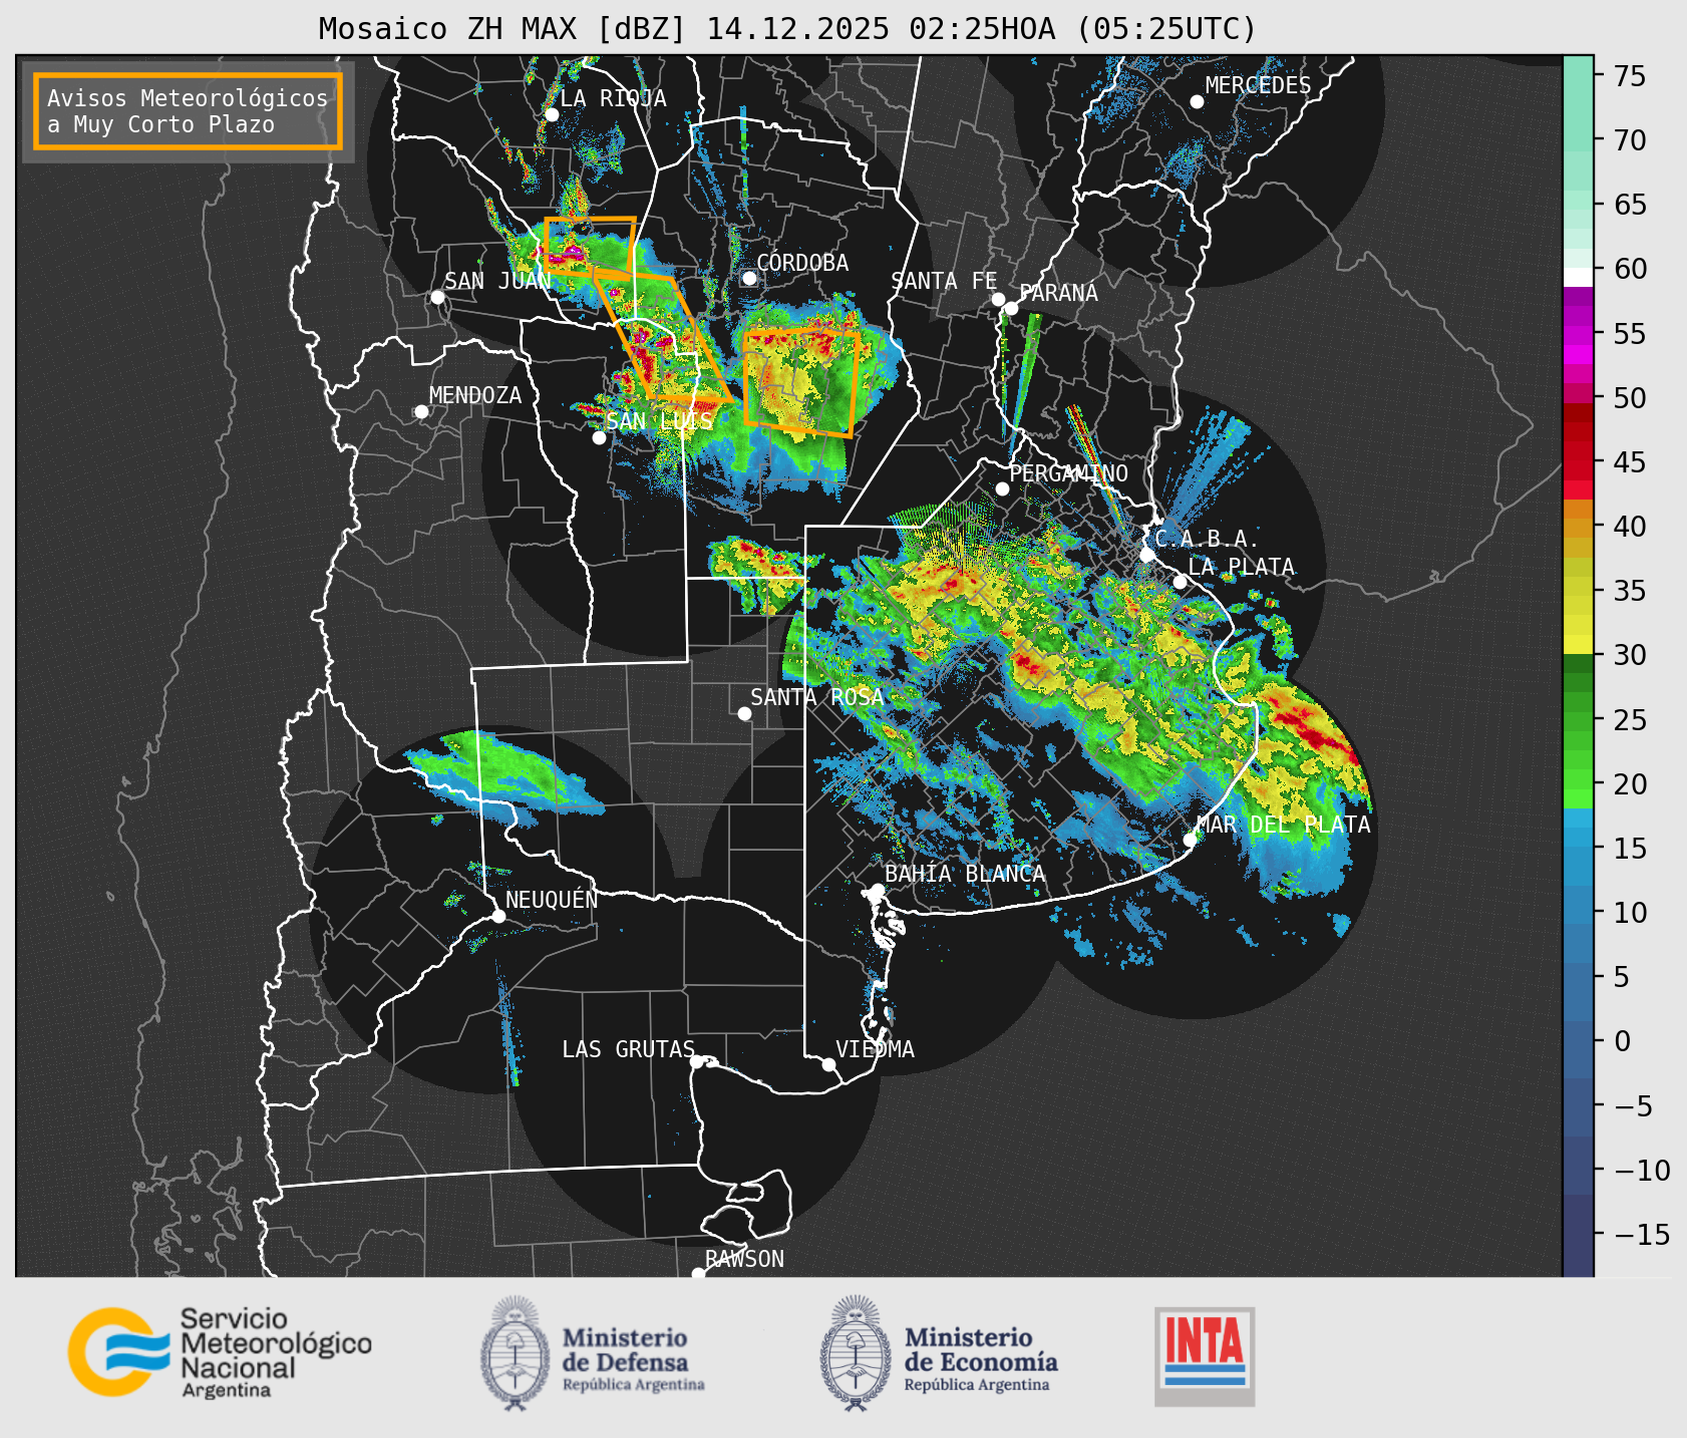The height and width of the screenshot is (1438, 1687).
Task: Click the PARANÁ city label
Action: [1058, 293]
